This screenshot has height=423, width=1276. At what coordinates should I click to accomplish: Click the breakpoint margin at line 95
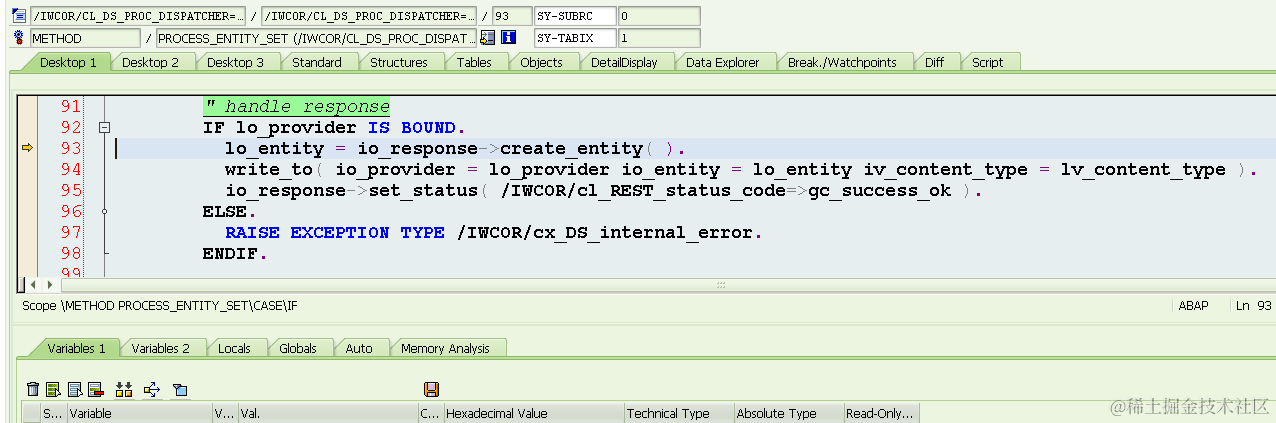(x=28, y=190)
